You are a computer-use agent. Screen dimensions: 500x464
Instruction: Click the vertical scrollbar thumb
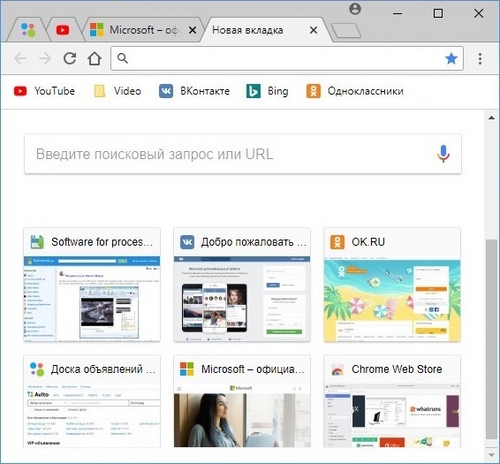(x=491, y=339)
